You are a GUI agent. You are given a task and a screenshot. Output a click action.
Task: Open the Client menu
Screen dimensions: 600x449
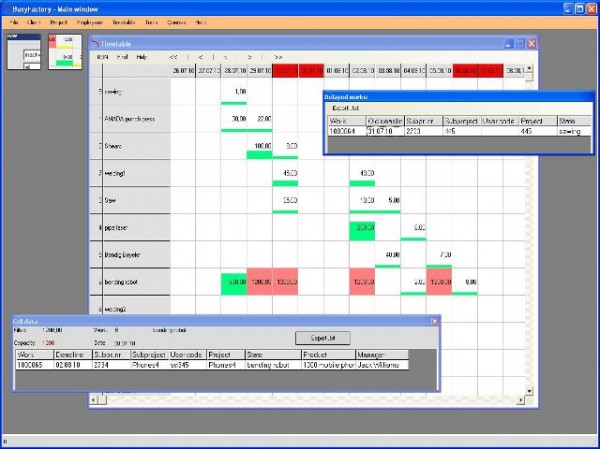click(34, 23)
